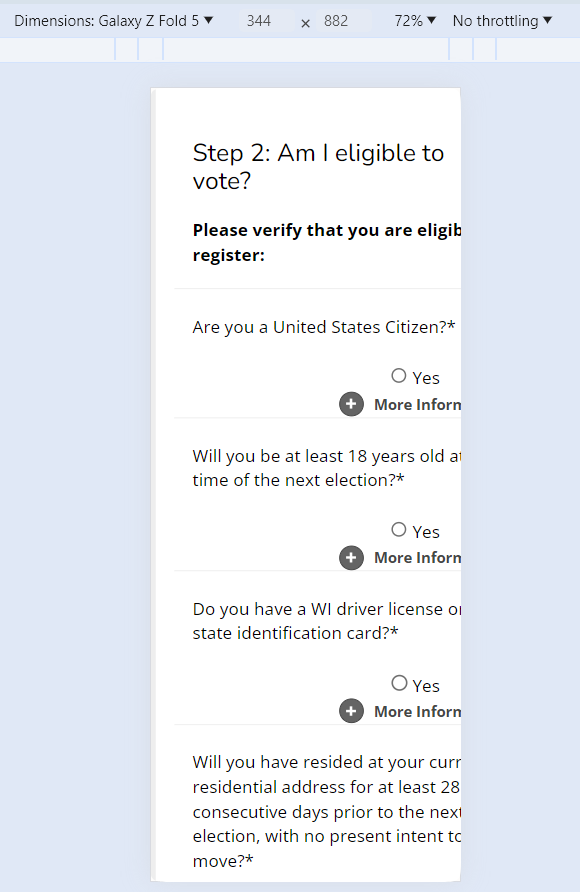Click the 28 consecutive days residency question text
The image size is (580, 892).
click(x=327, y=811)
